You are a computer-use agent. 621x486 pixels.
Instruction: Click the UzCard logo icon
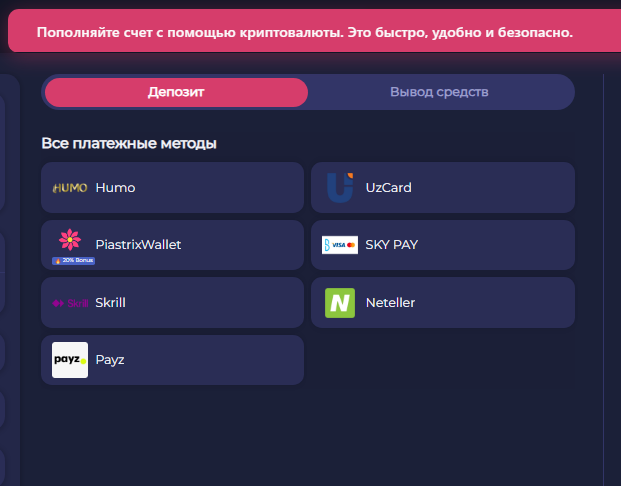(340, 187)
